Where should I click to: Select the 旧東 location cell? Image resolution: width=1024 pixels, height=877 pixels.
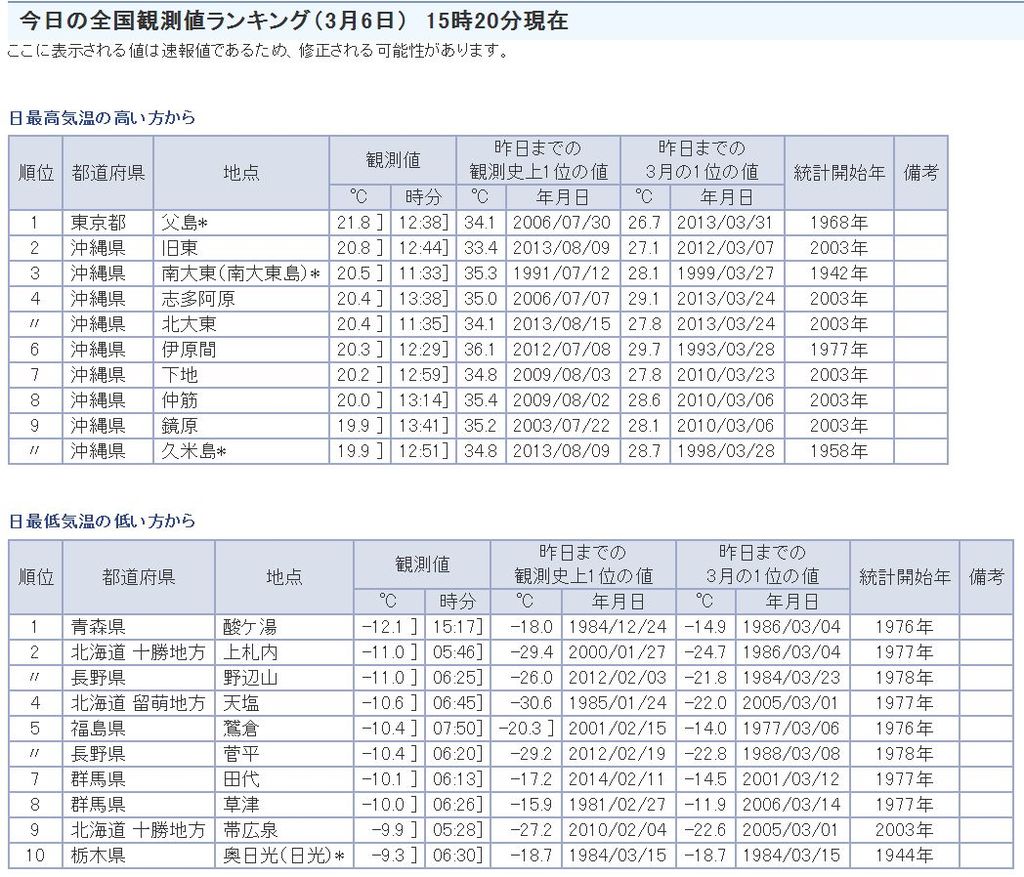(180, 248)
